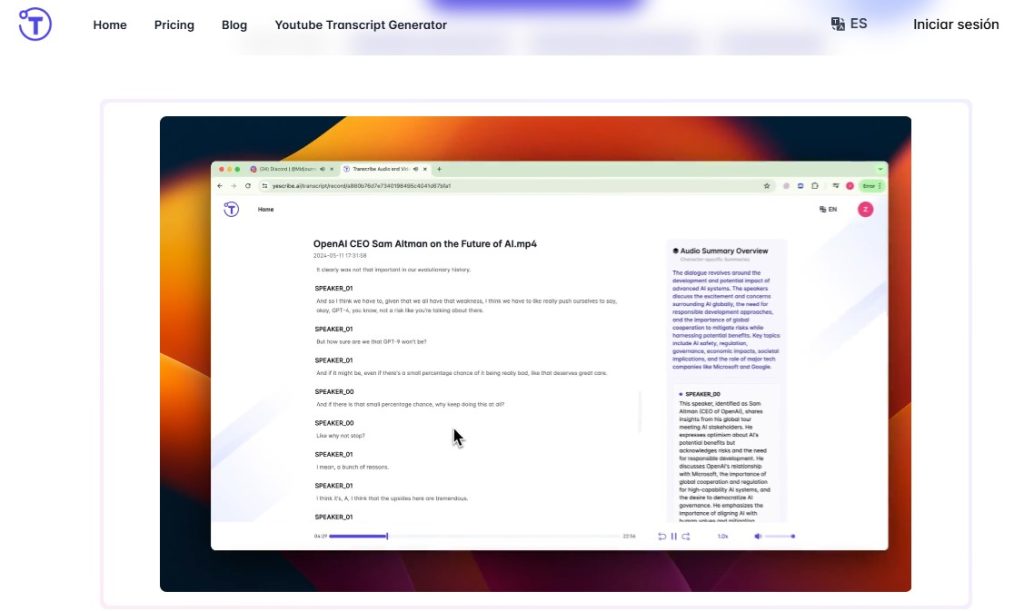Click the rewind playback icon in the player bar

[661, 536]
